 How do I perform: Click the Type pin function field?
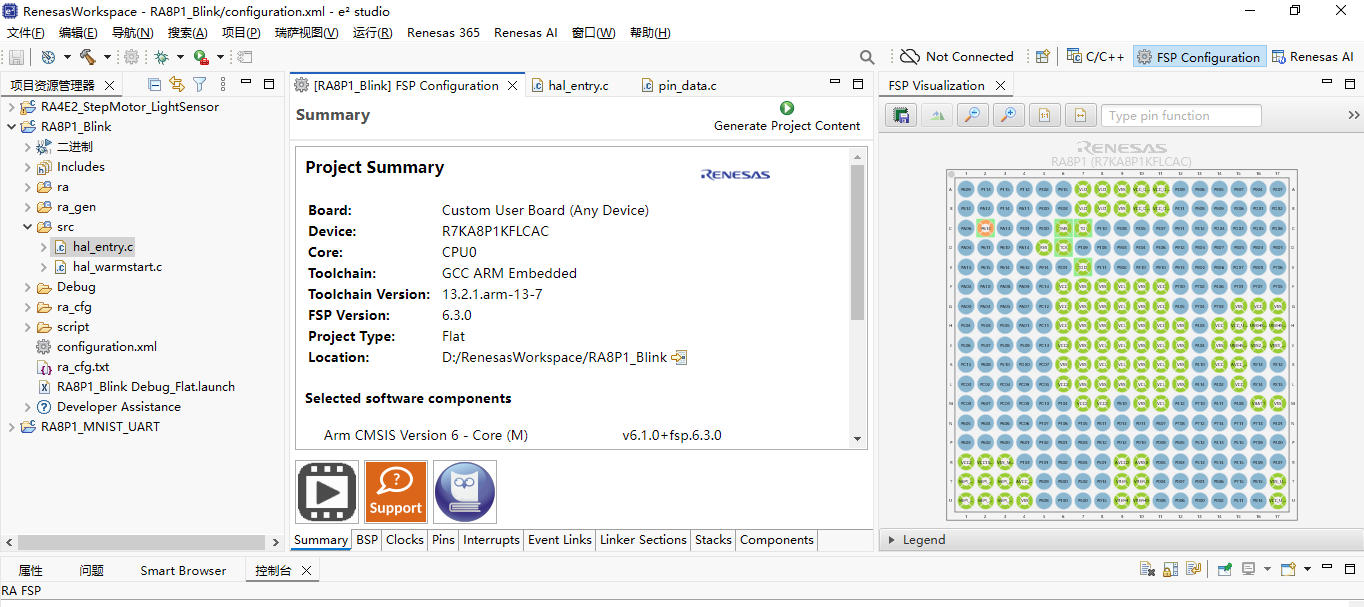(x=1181, y=116)
